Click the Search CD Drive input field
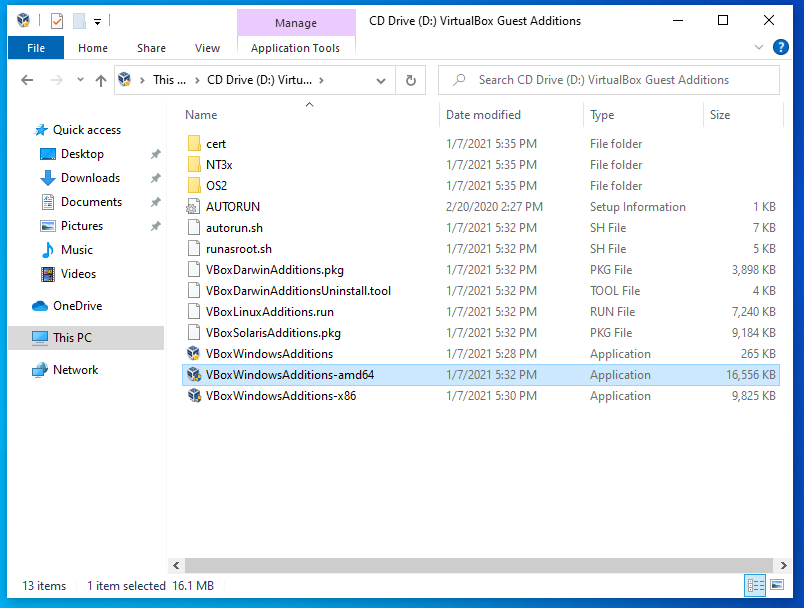The image size is (804, 608). (609, 80)
